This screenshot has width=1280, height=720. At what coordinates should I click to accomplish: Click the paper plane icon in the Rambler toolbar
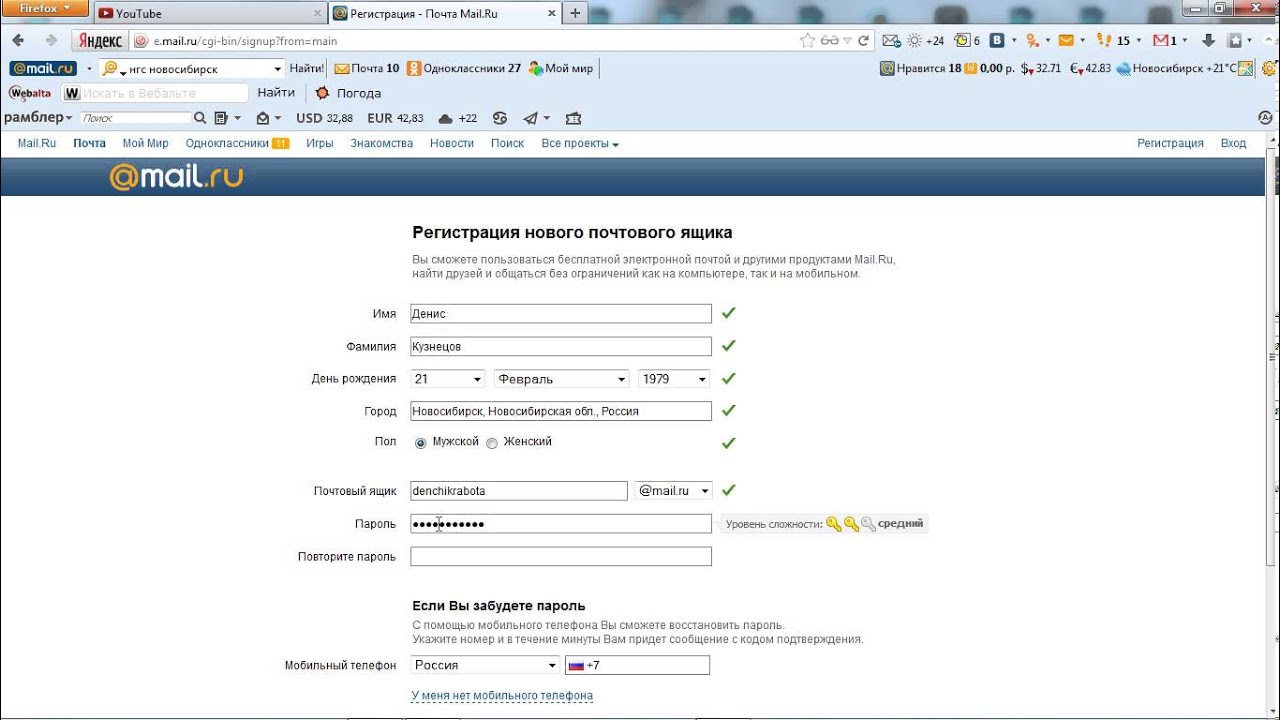click(x=531, y=118)
